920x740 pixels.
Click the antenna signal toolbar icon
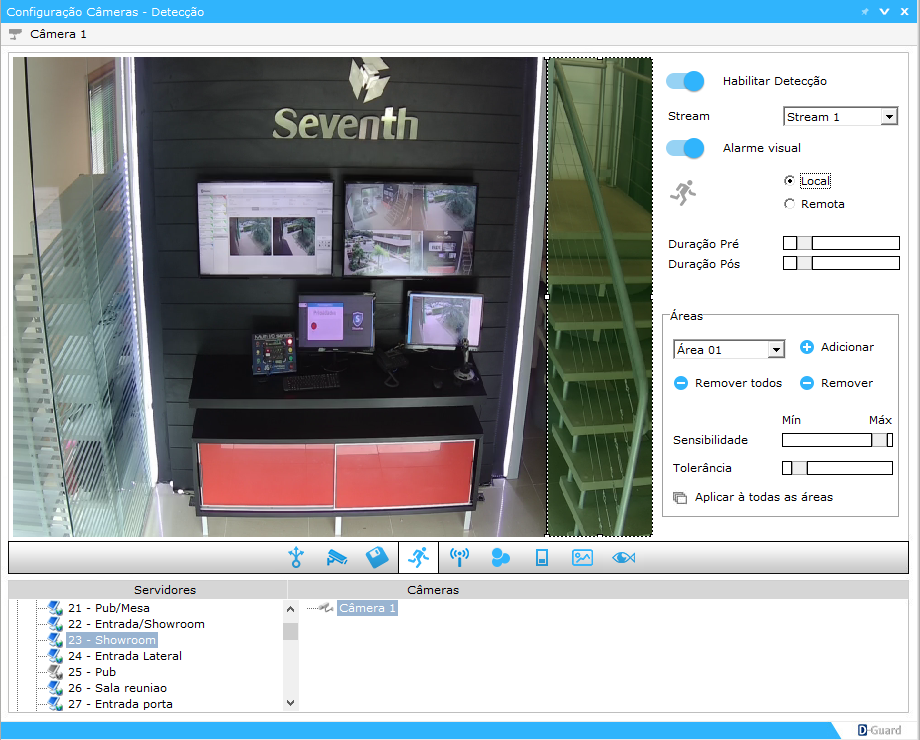(x=459, y=558)
